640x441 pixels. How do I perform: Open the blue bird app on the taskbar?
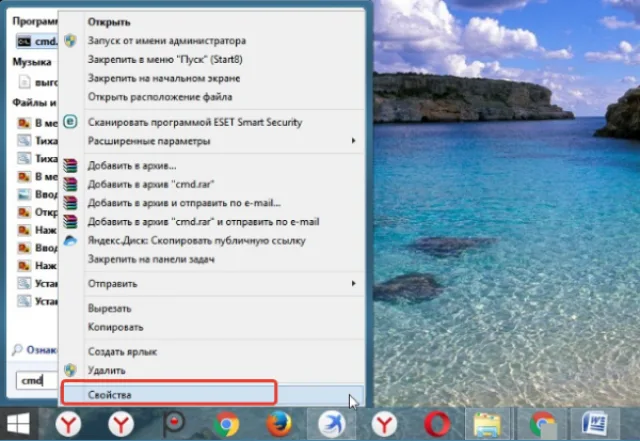tap(331, 424)
